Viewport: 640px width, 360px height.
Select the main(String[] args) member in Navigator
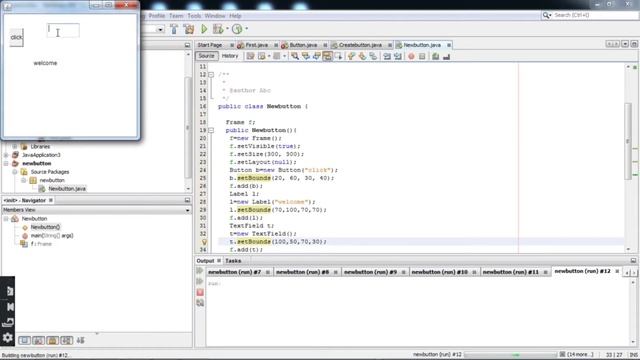(x=52, y=236)
